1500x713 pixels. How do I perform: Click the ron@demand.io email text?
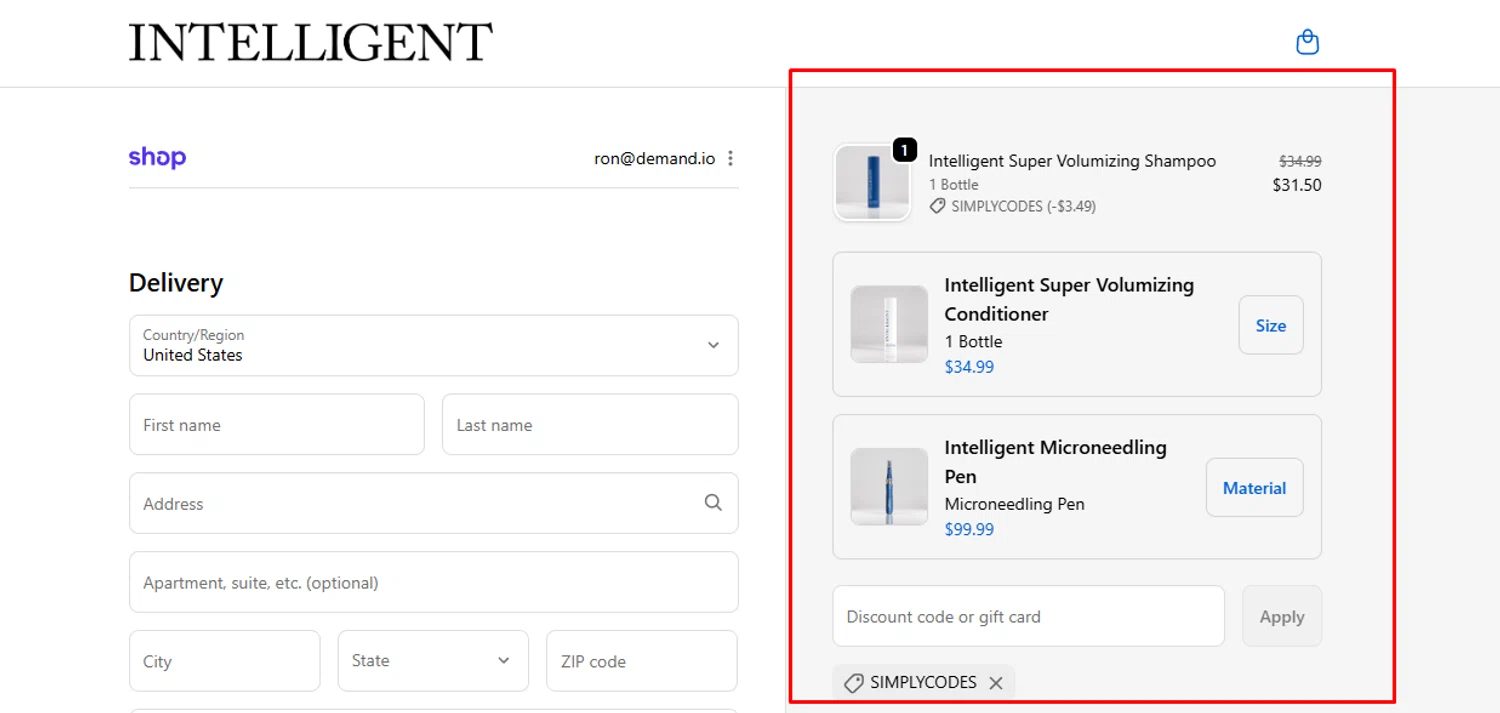tap(655, 158)
